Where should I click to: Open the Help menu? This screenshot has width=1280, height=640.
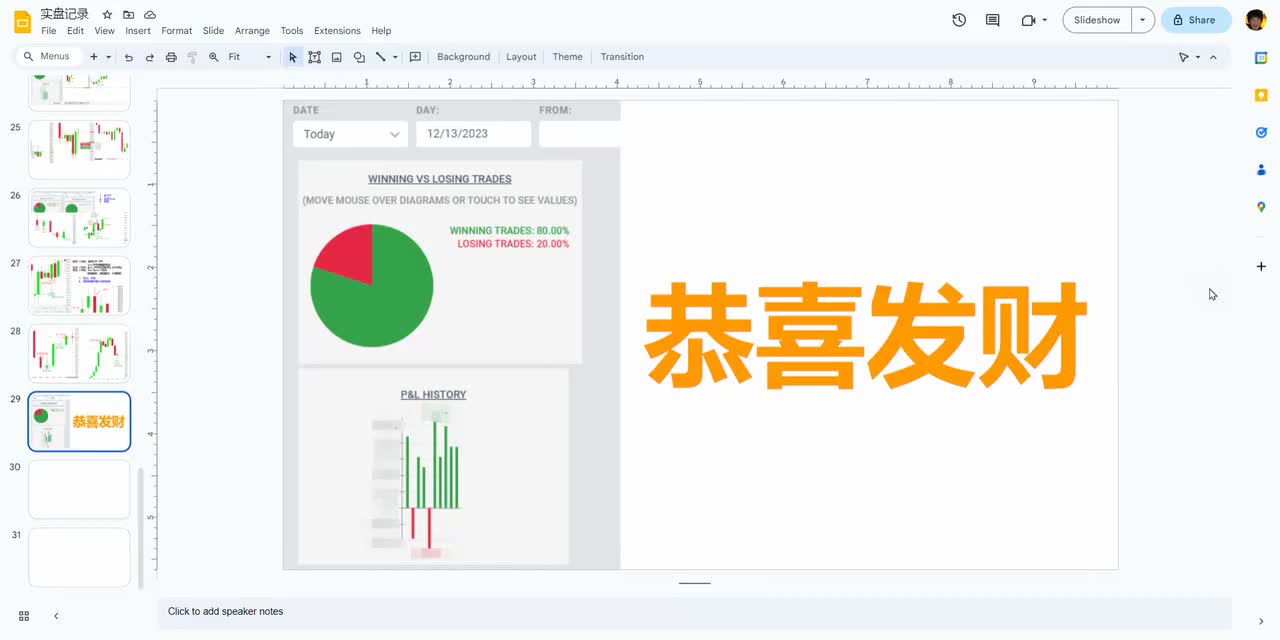(x=381, y=31)
